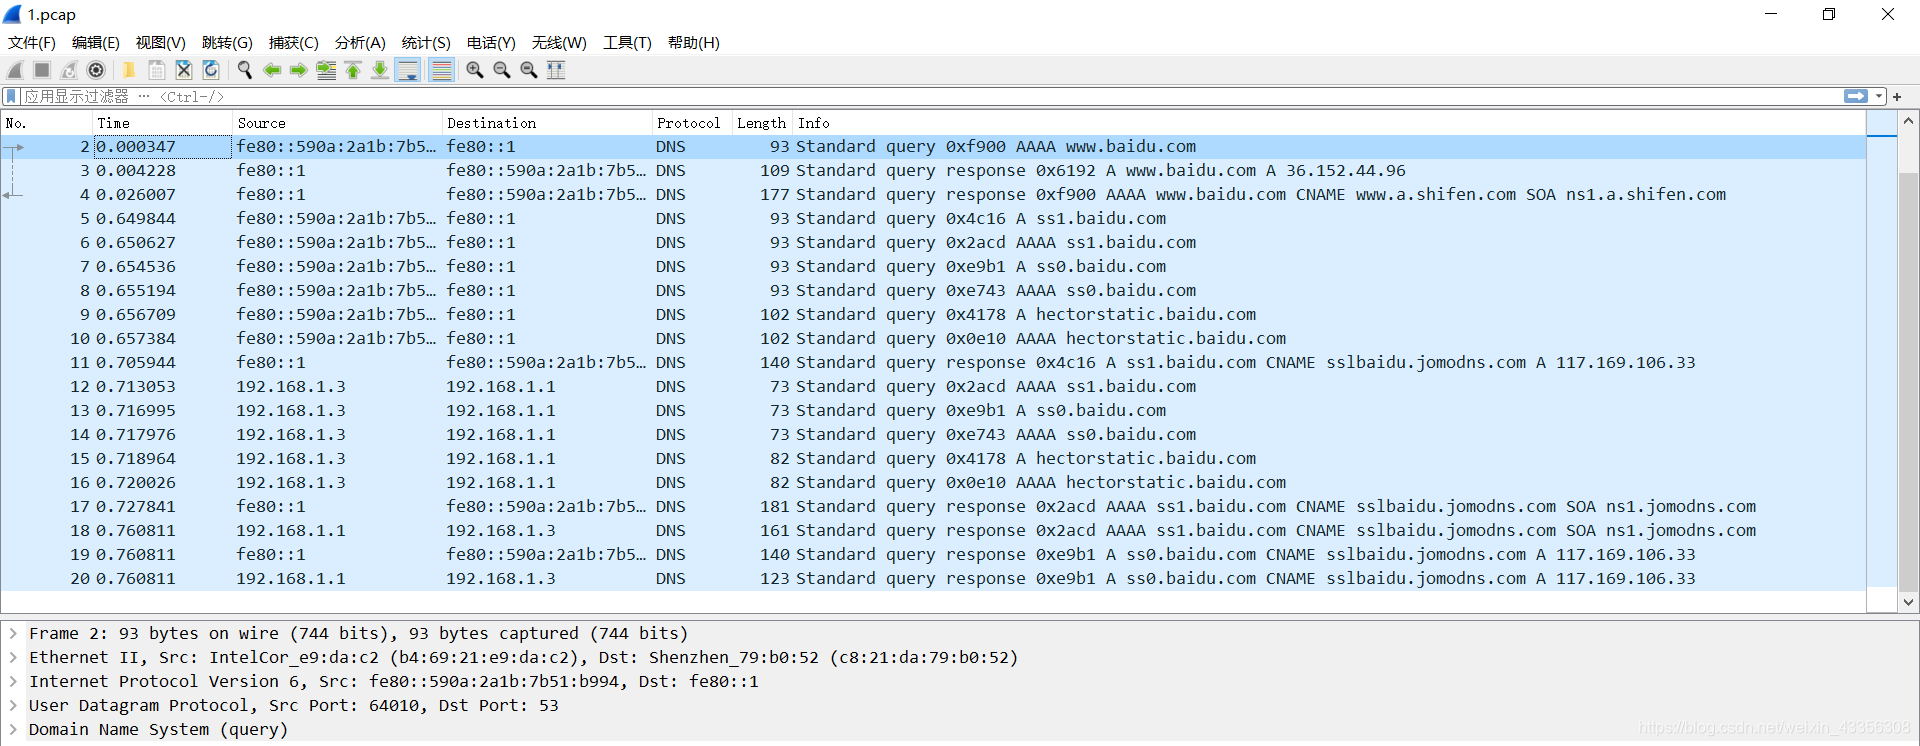Click the Zoom out text icon
The height and width of the screenshot is (746, 1920).
pyautogui.click(x=502, y=70)
